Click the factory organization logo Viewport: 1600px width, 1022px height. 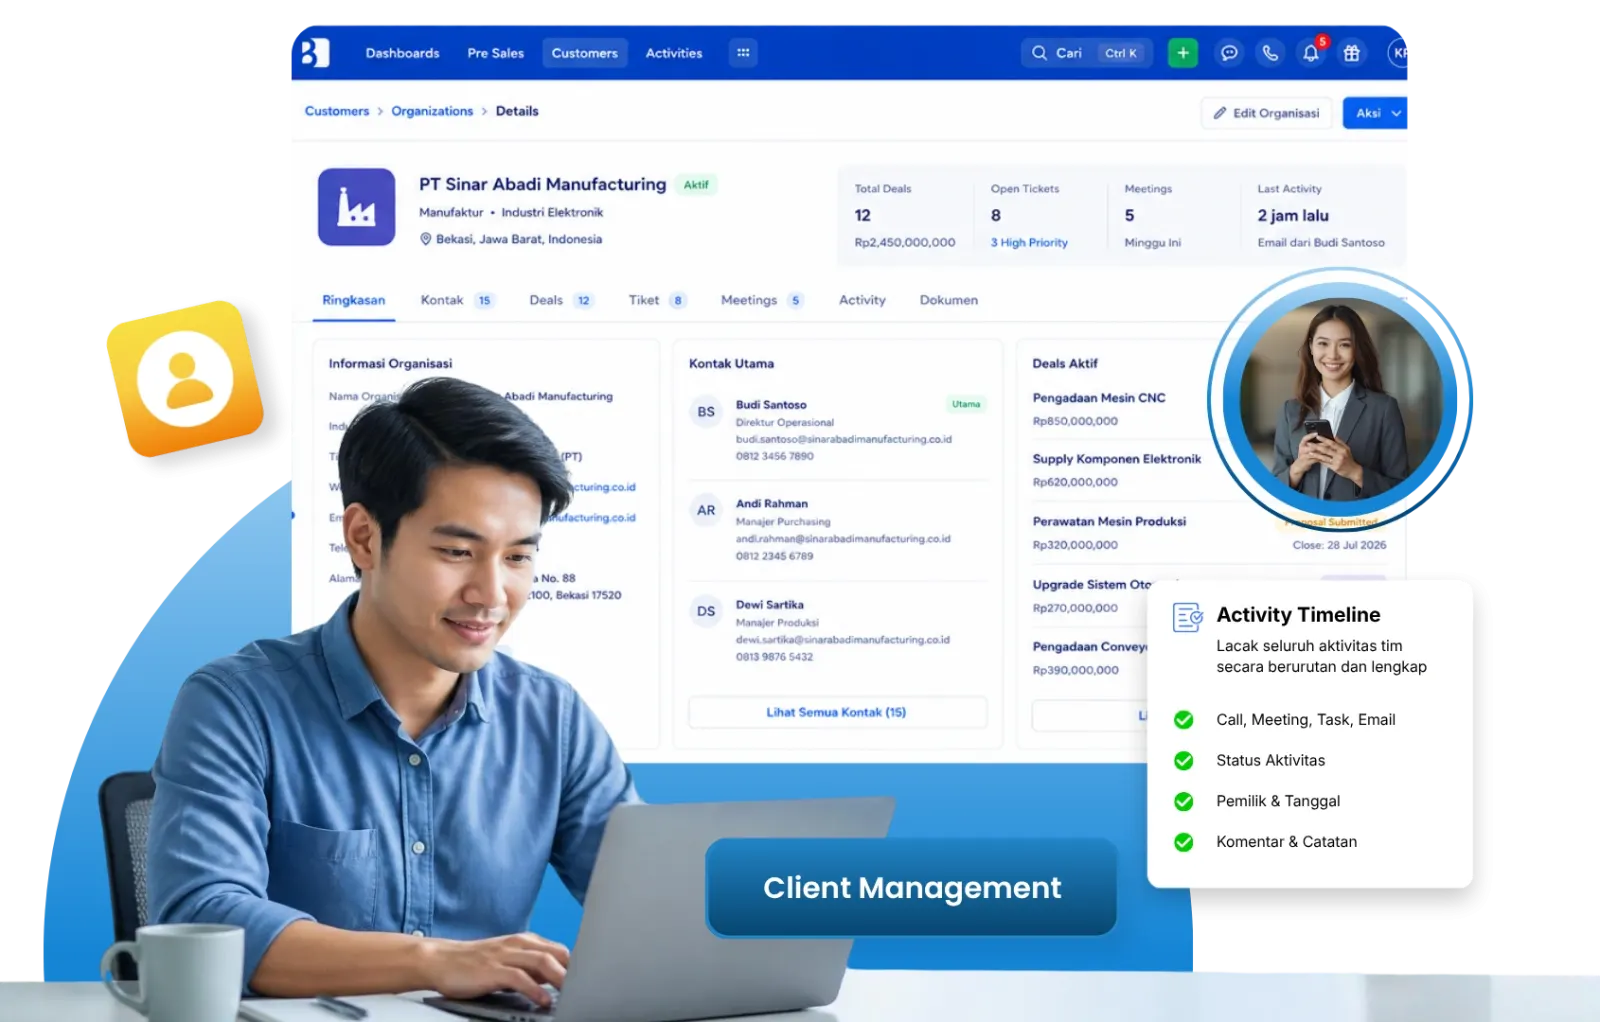coord(357,207)
